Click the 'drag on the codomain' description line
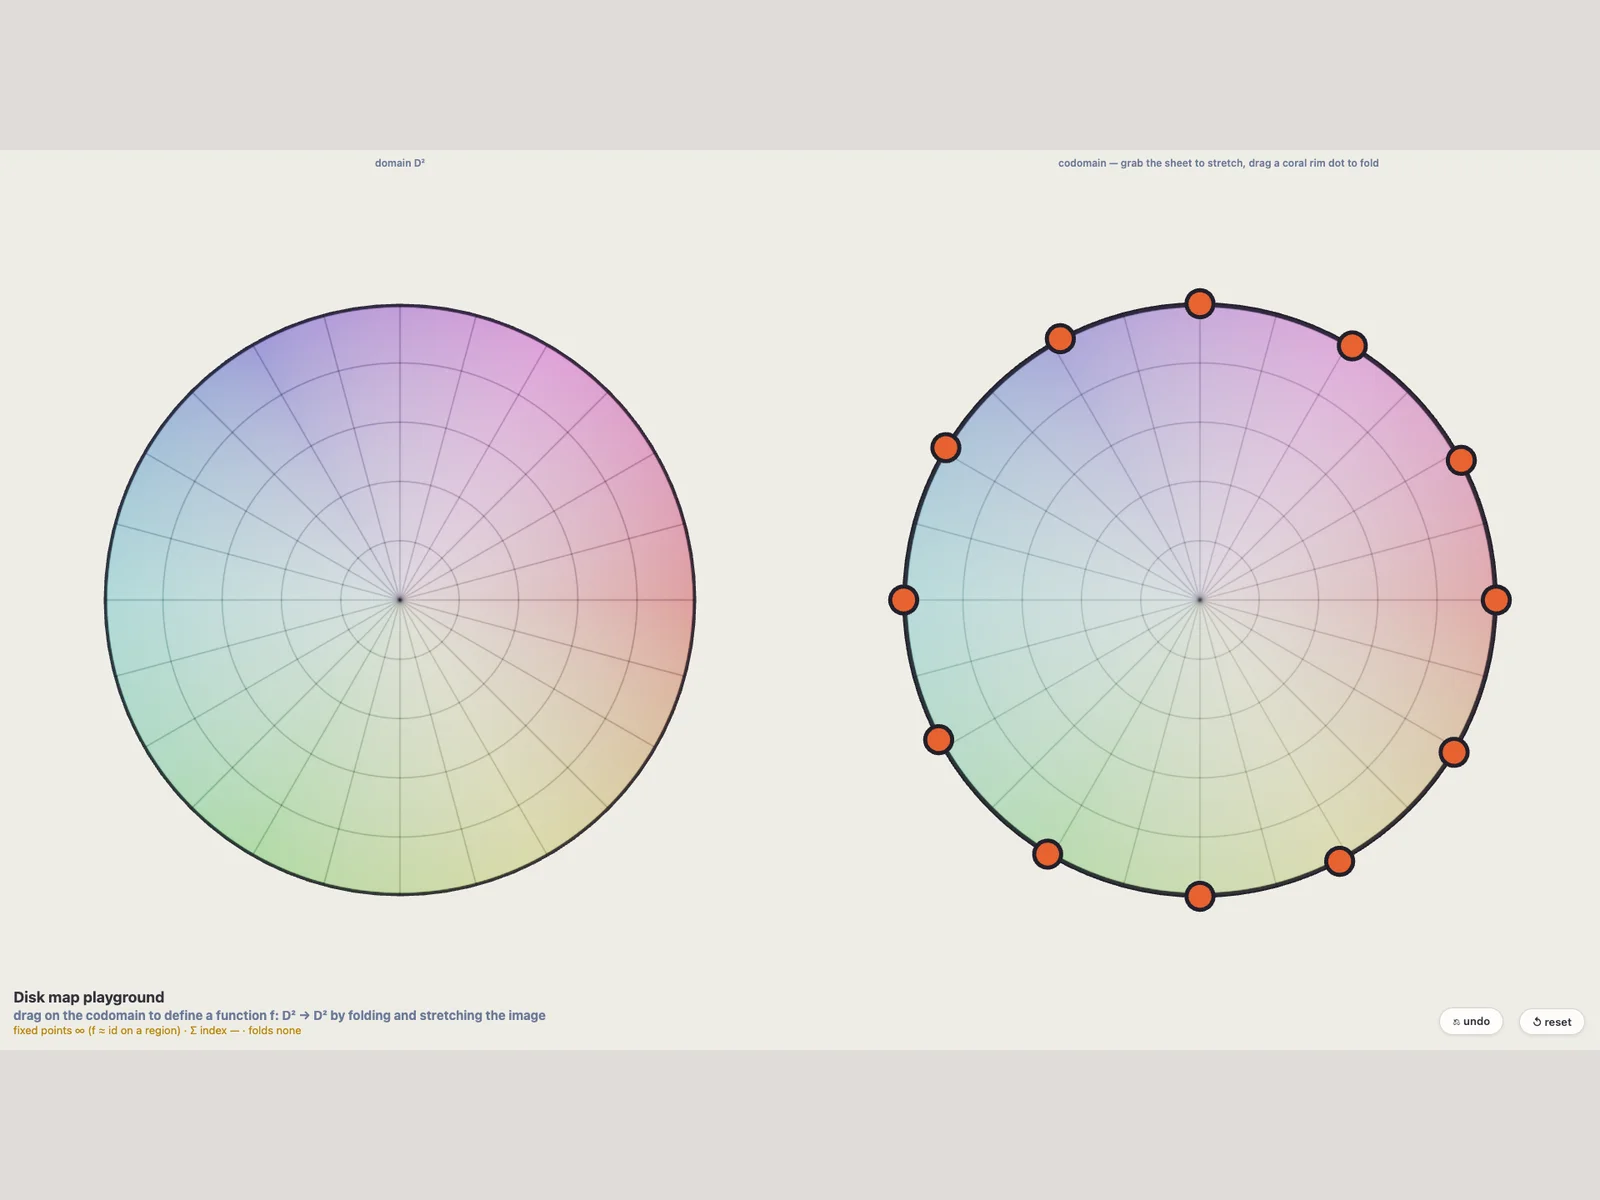The image size is (1600, 1200). coord(279,1015)
